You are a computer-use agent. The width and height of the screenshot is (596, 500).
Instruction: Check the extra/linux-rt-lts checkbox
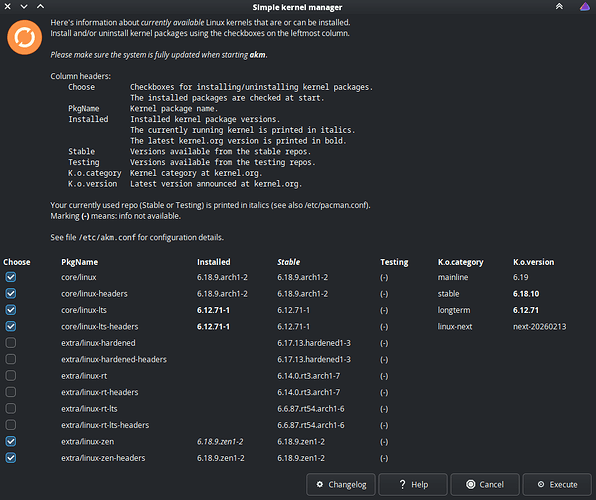(11, 409)
